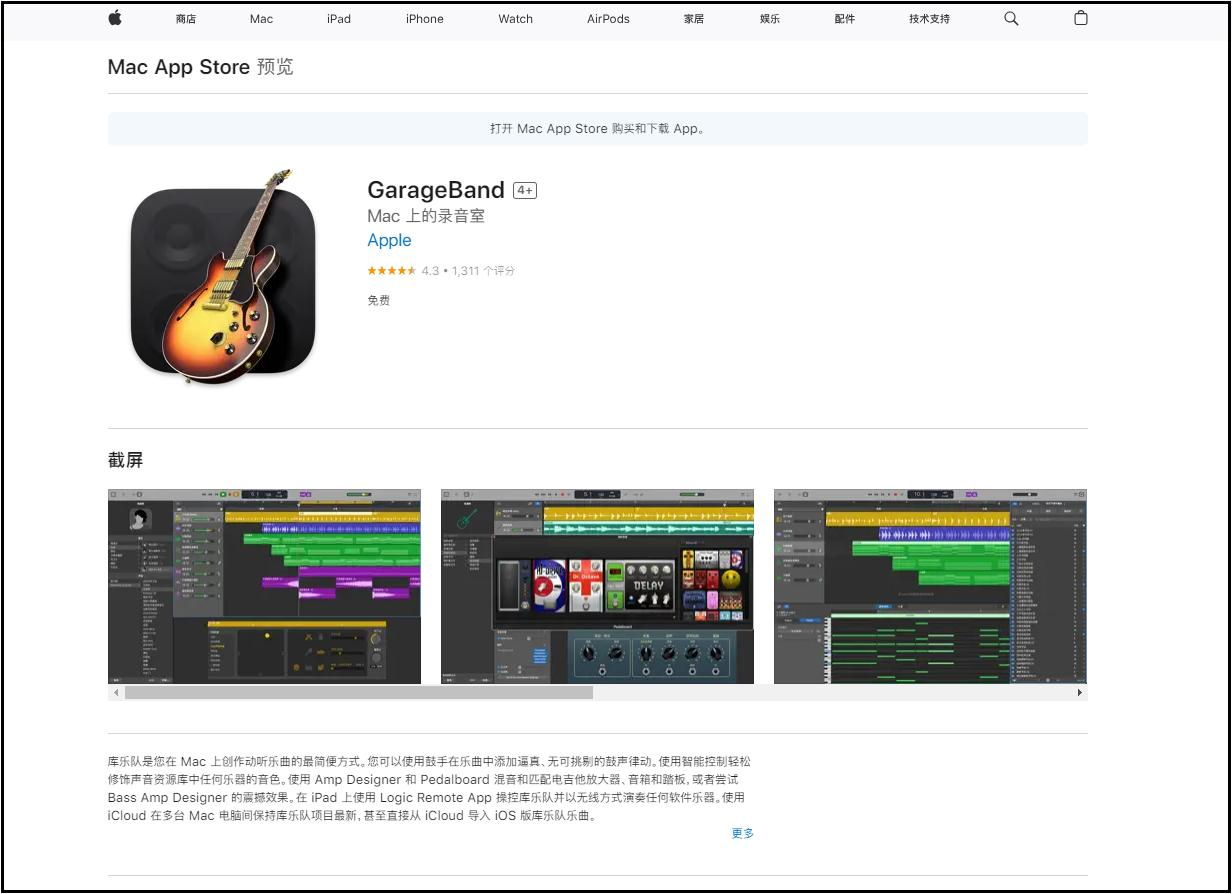1232x894 pixels.
Task: Click the Mac App Store heading link
Action: coord(178,67)
